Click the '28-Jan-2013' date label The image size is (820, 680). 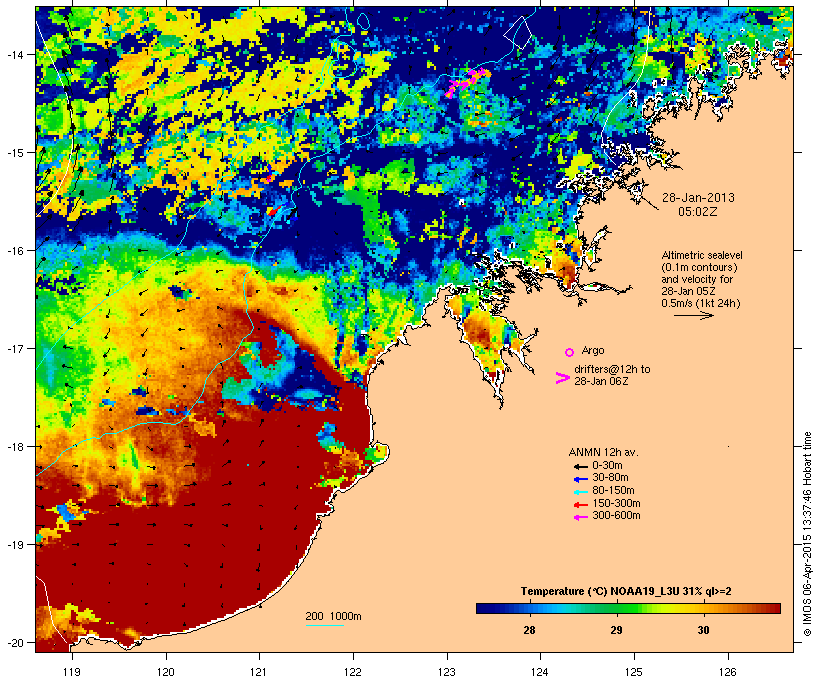pyautogui.click(x=698, y=198)
